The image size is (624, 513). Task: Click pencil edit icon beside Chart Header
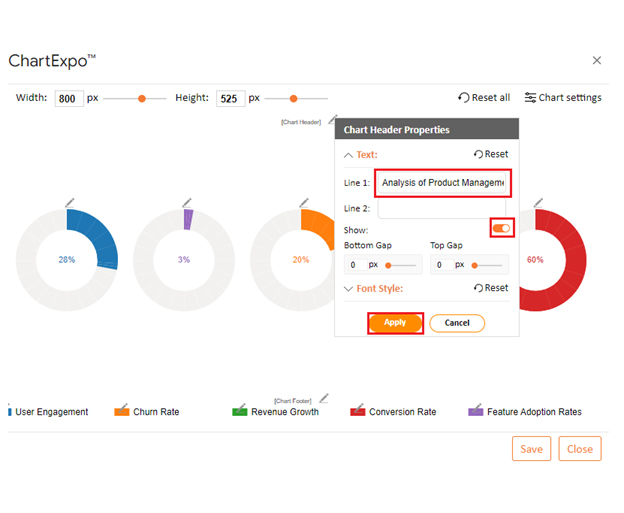point(332,119)
